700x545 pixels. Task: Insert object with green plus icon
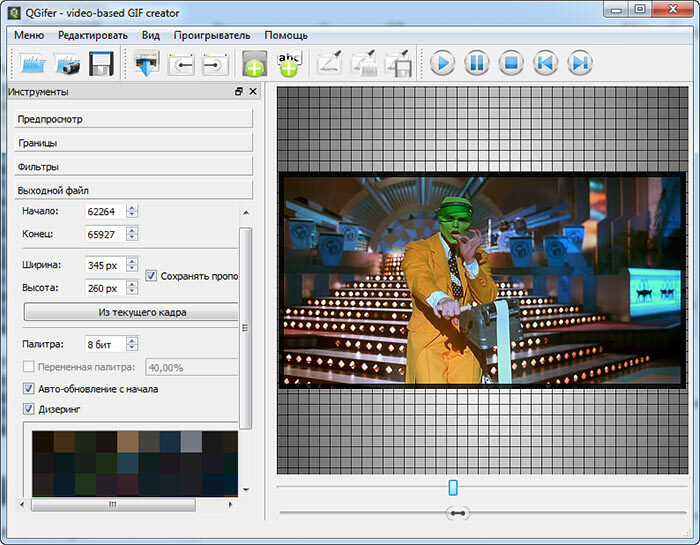coord(254,63)
